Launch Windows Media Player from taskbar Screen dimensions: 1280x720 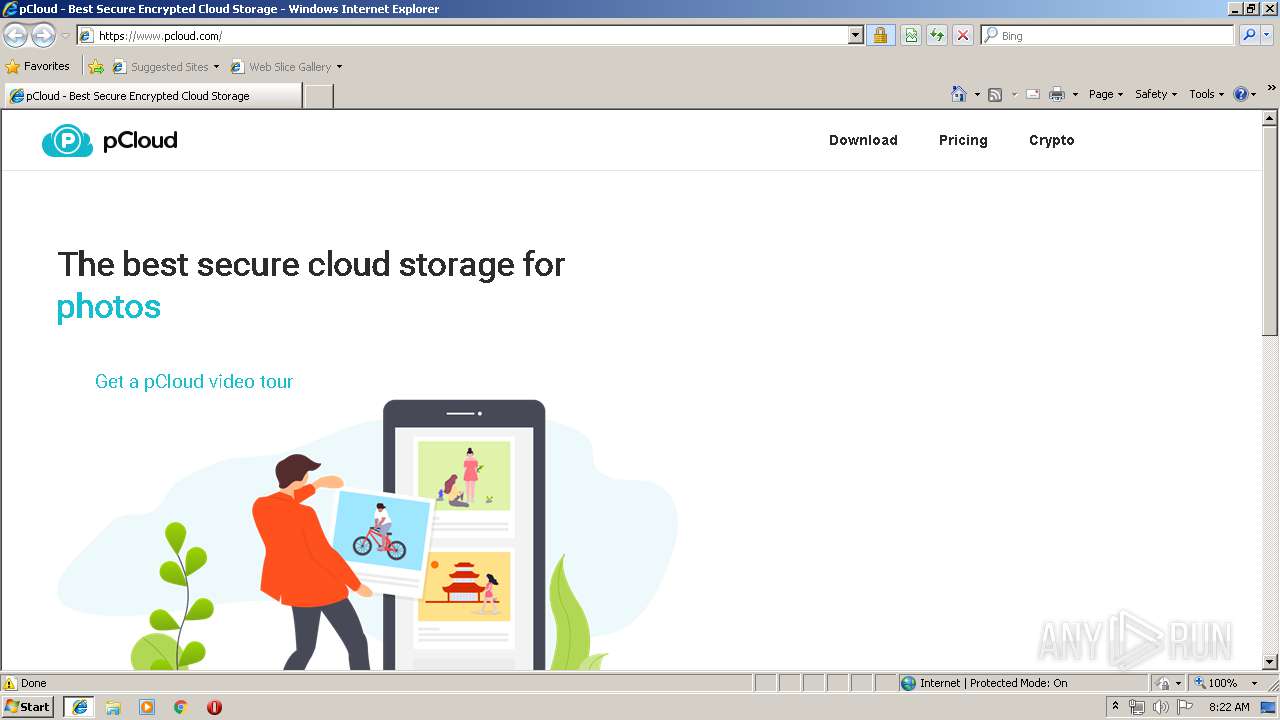point(147,707)
